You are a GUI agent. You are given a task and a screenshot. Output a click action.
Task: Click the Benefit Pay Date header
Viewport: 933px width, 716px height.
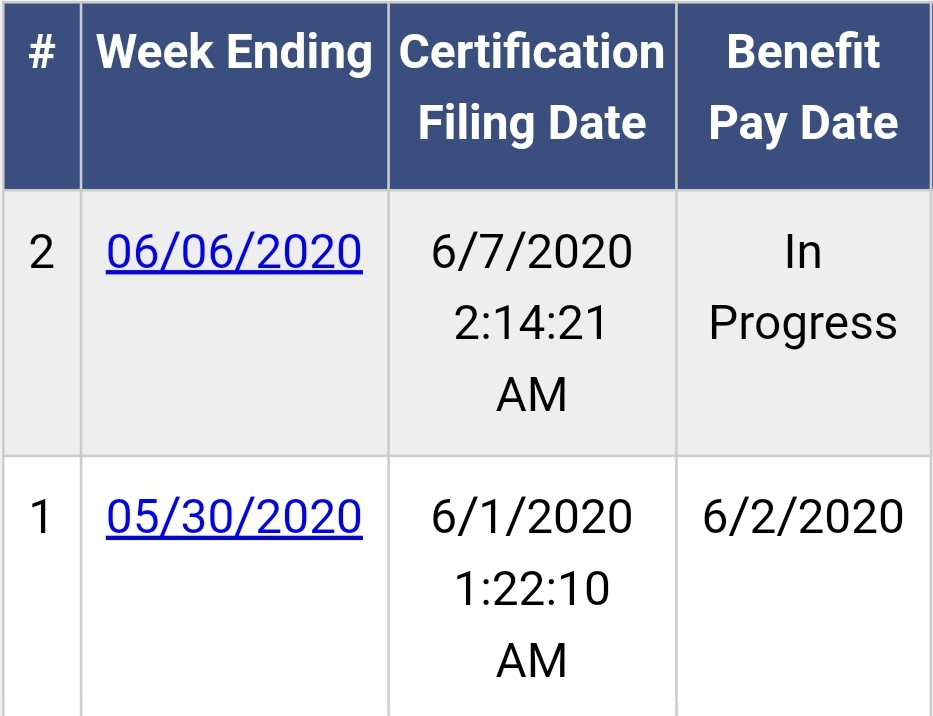[x=803, y=87]
